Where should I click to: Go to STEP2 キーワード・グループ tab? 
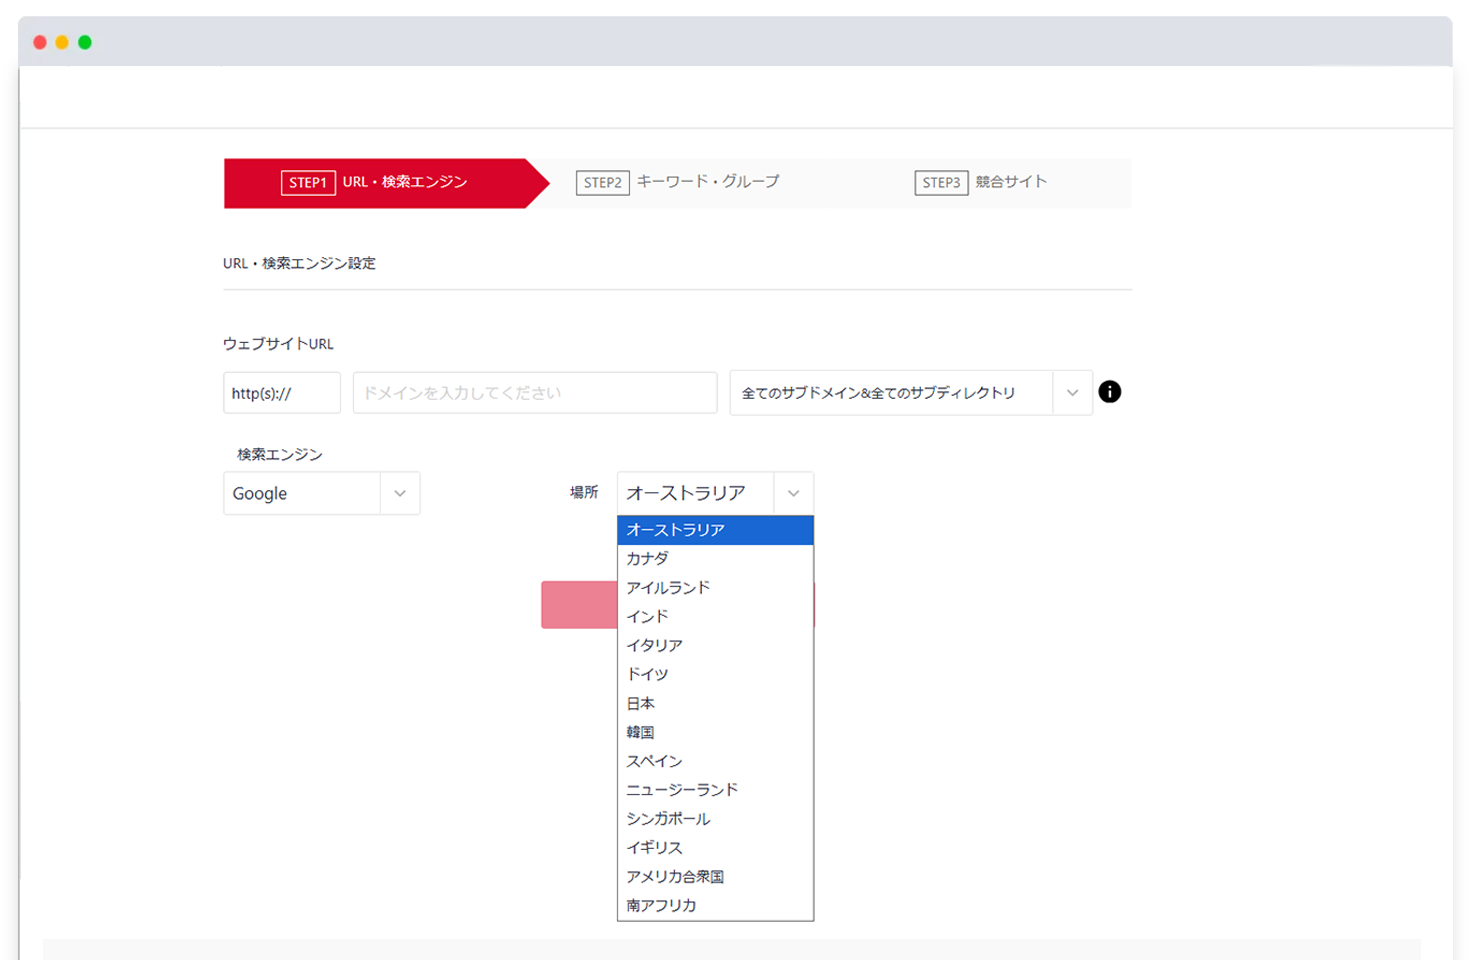(678, 182)
